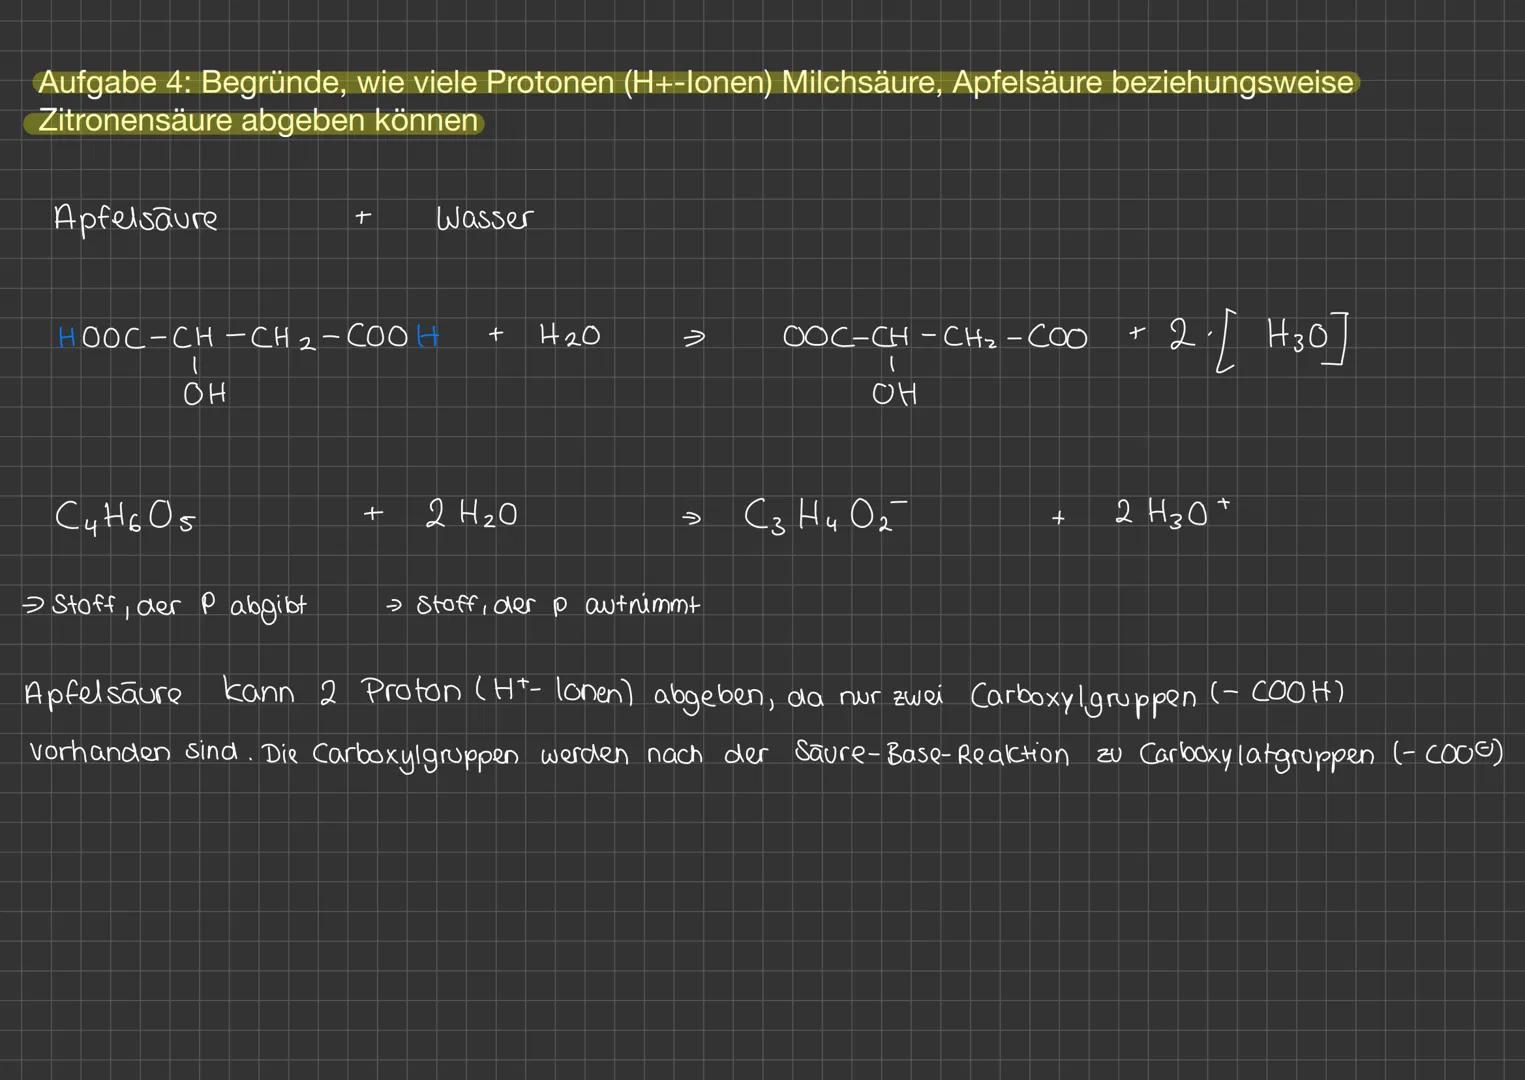The width and height of the screenshot is (1525, 1080).
Task: Click the note "Stoff, der p aufnimmt"
Action: (x=544, y=605)
